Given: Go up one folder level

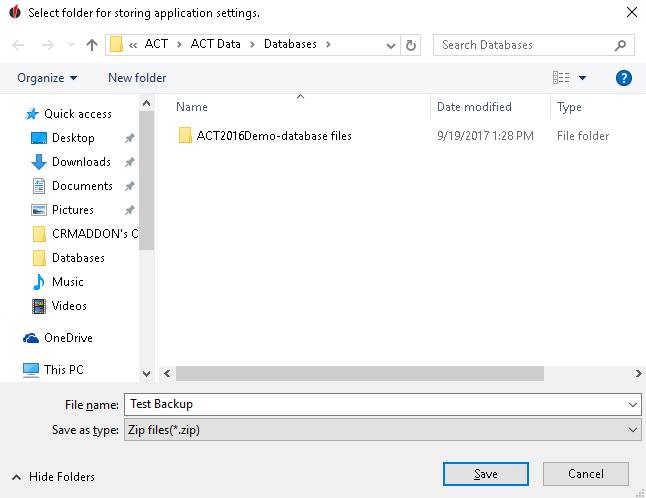Looking at the screenshot, I should coord(92,44).
